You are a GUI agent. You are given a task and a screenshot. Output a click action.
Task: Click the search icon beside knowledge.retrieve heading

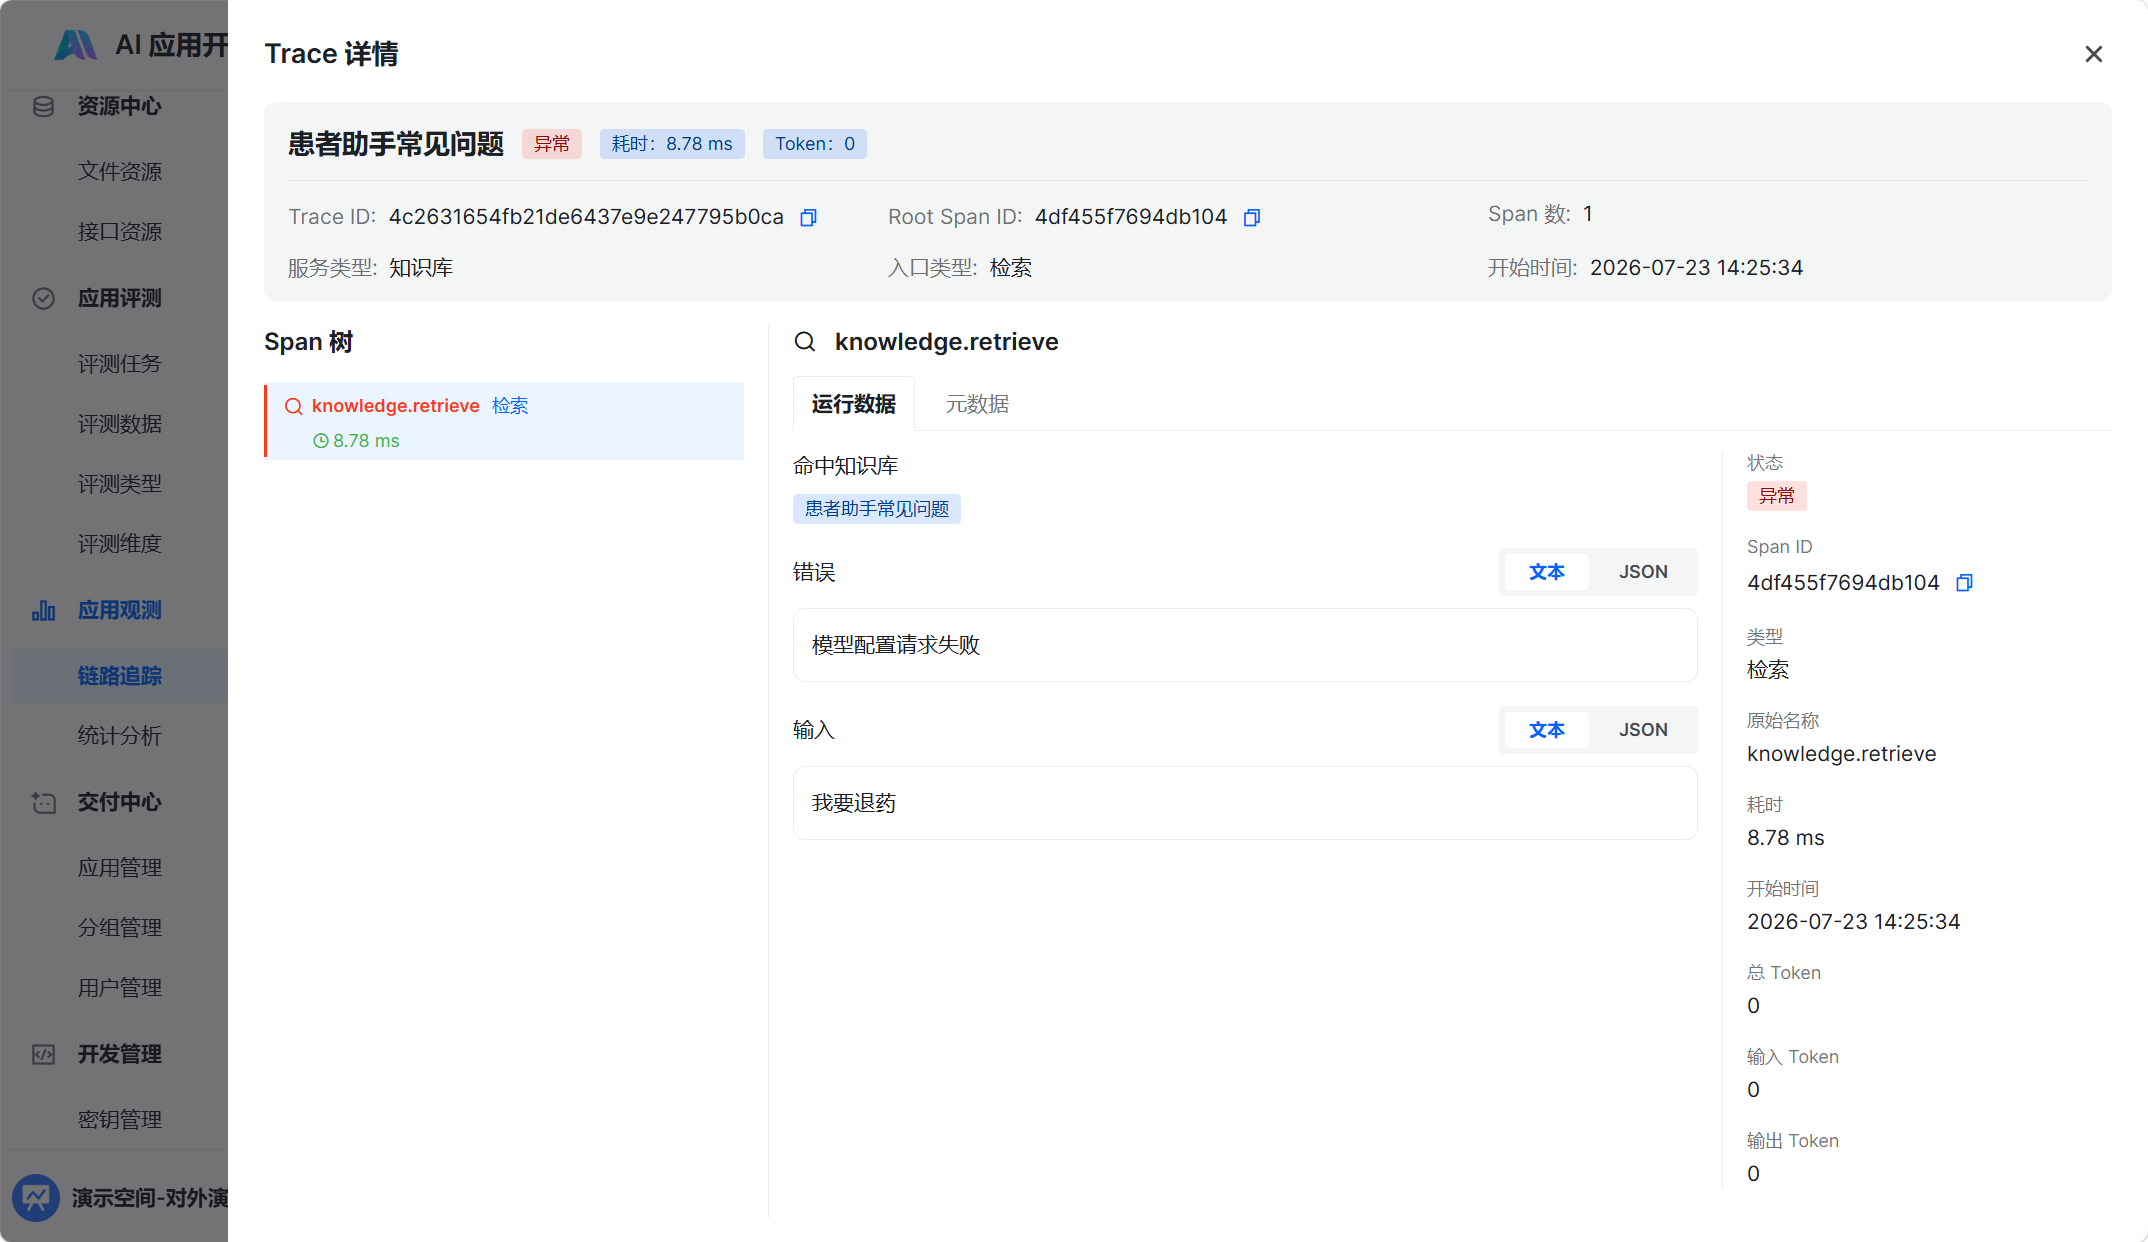[x=805, y=342]
